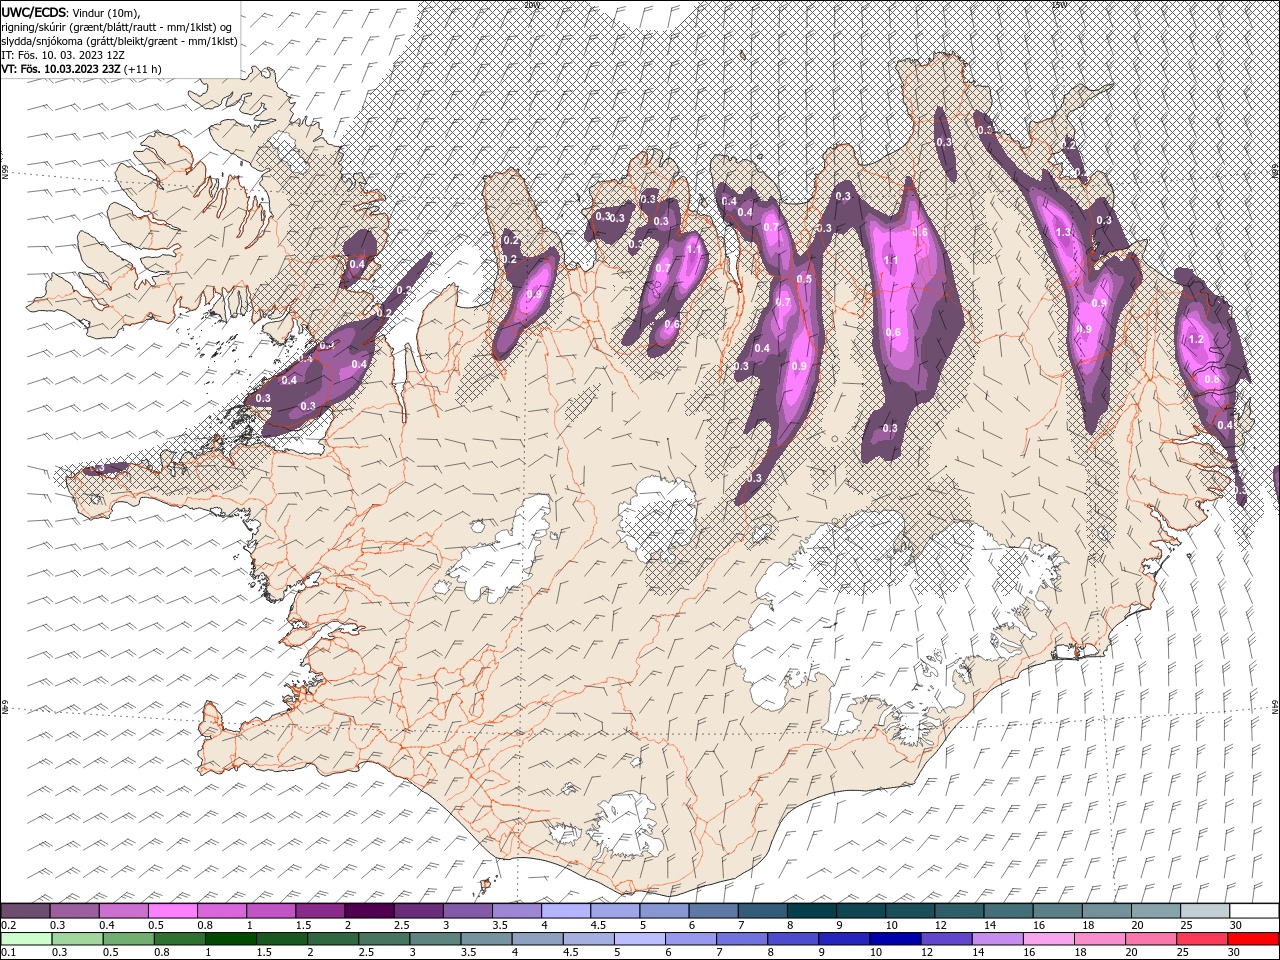This screenshot has height=960, width=1280.
Task: Pick the white swatch after 30 on snow scale
Action: pyautogui.click(x=1254, y=911)
